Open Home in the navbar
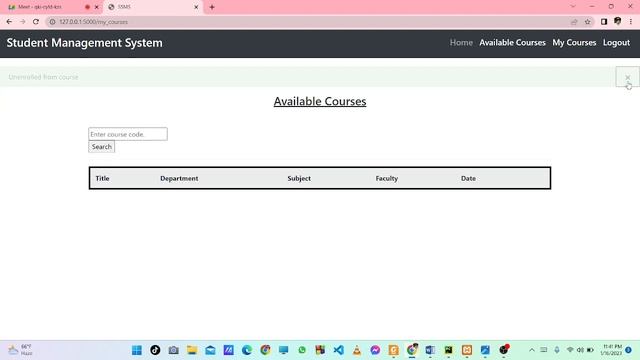Screen dimensions: 640x360 pyautogui.click(x=461, y=42)
